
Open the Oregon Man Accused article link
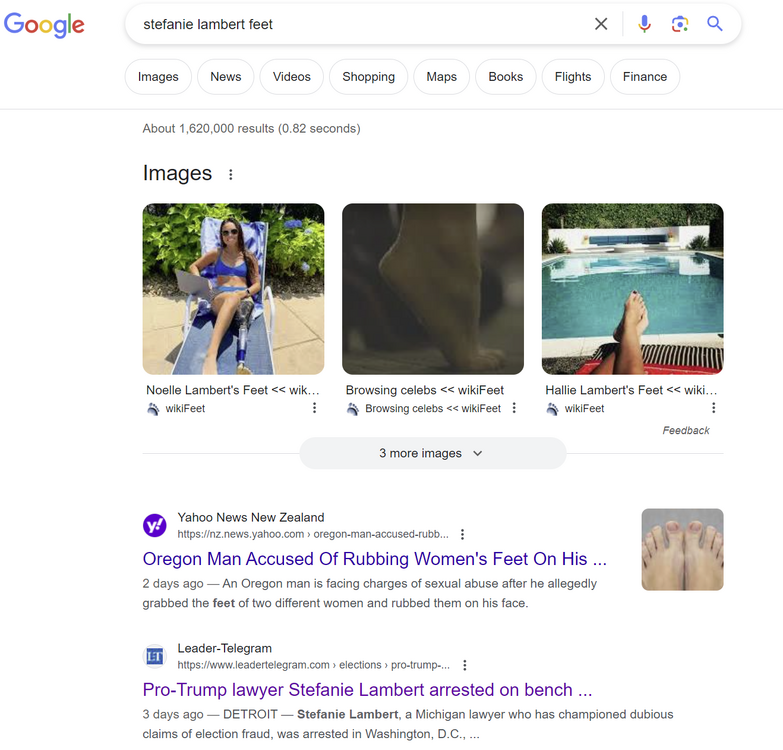pyautogui.click(x=374, y=559)
